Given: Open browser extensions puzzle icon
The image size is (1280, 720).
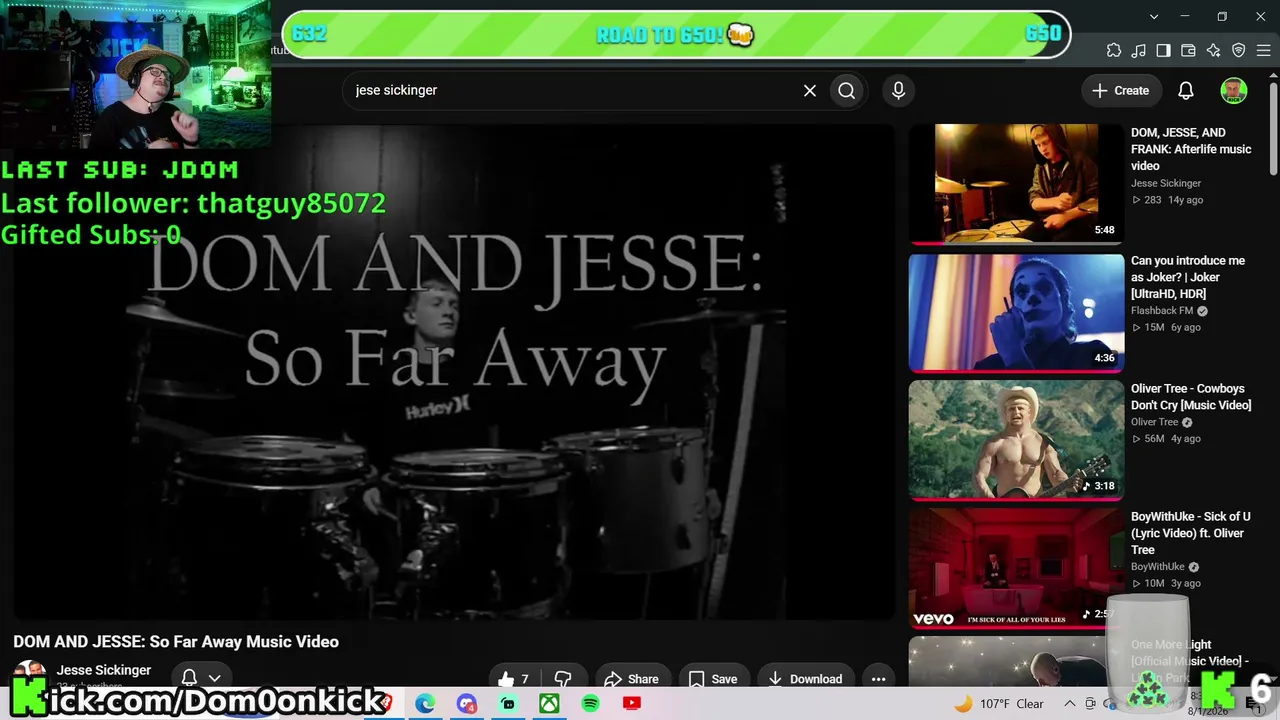Looking at the screenshot, I should pyautogui.click(x=1114, y=50).
